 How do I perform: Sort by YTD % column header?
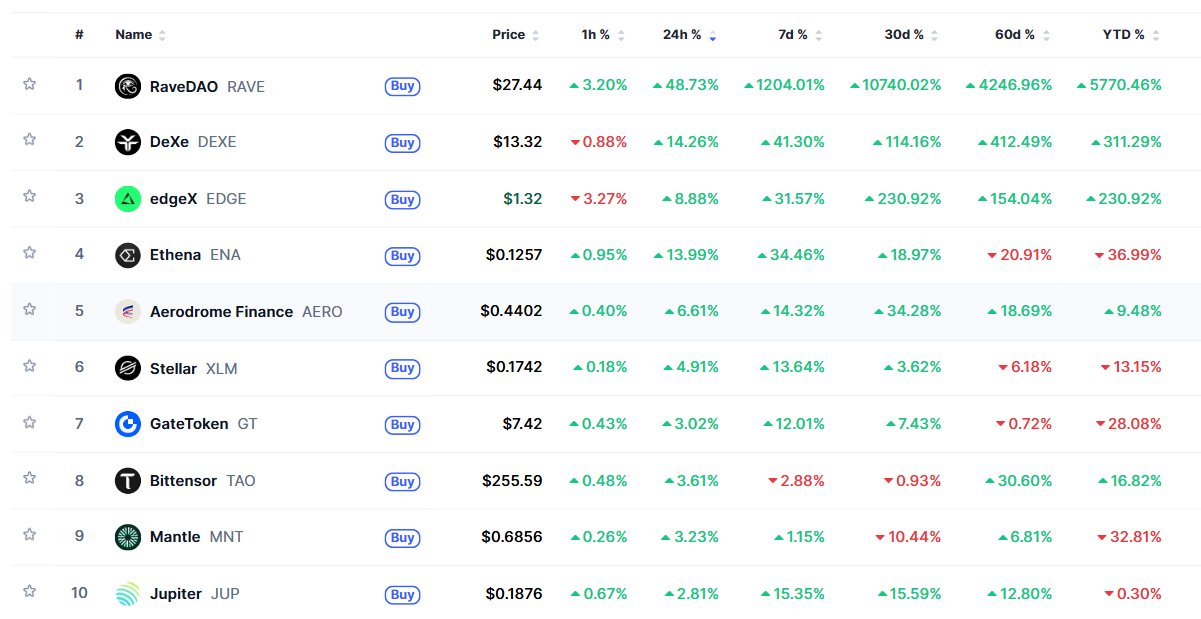(1123, 35)
